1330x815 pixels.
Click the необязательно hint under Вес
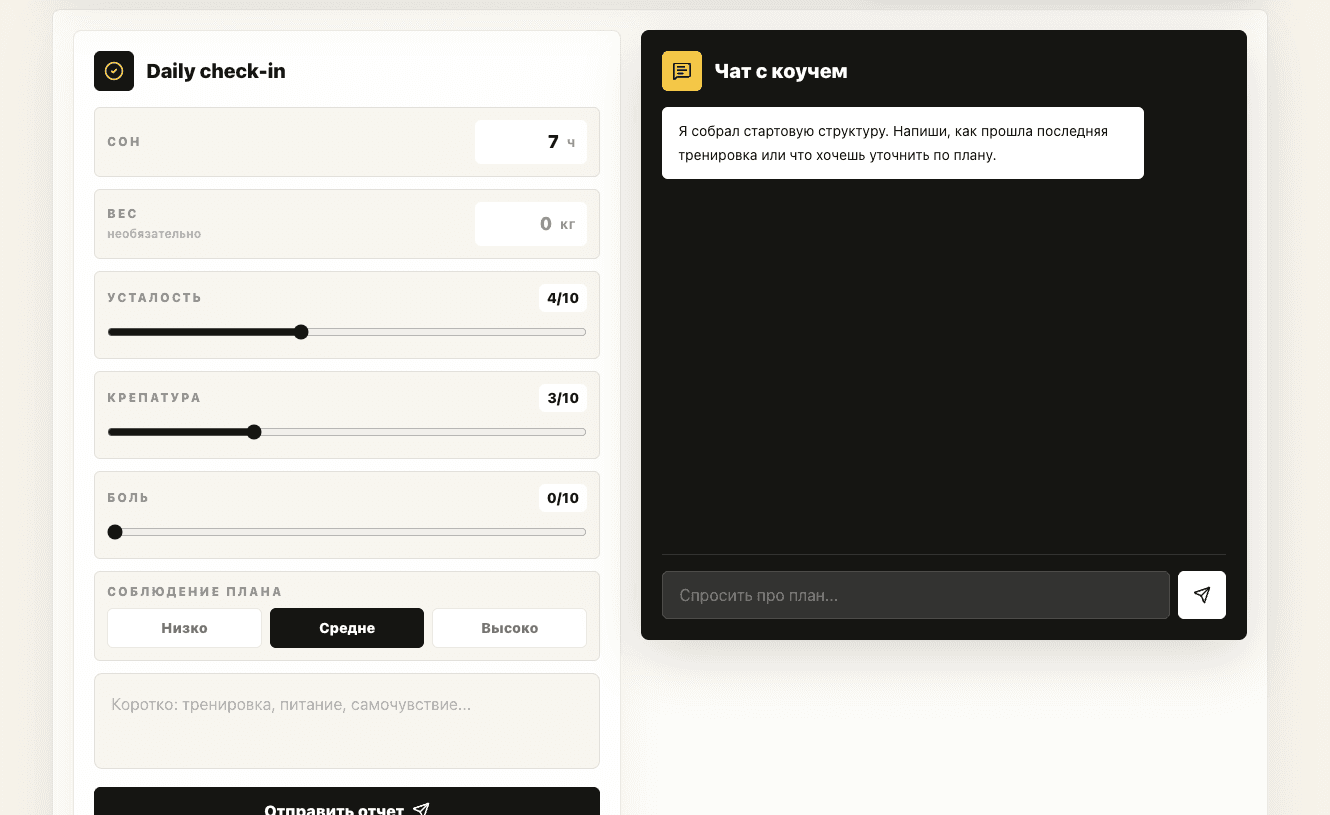(154, 234)
